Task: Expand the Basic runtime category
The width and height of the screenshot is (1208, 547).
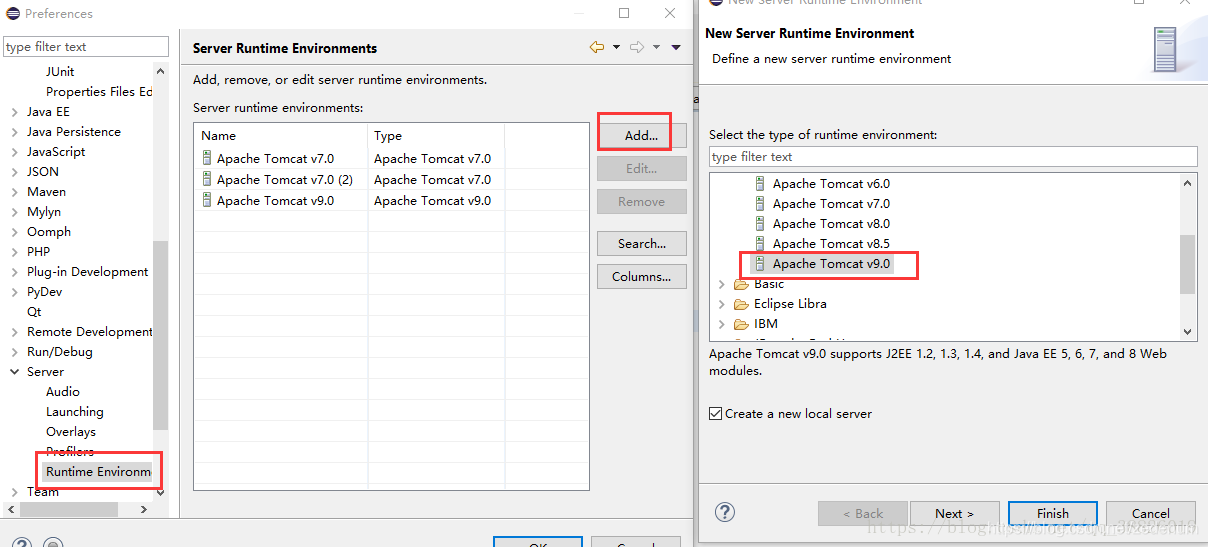Action: point(722,284)
